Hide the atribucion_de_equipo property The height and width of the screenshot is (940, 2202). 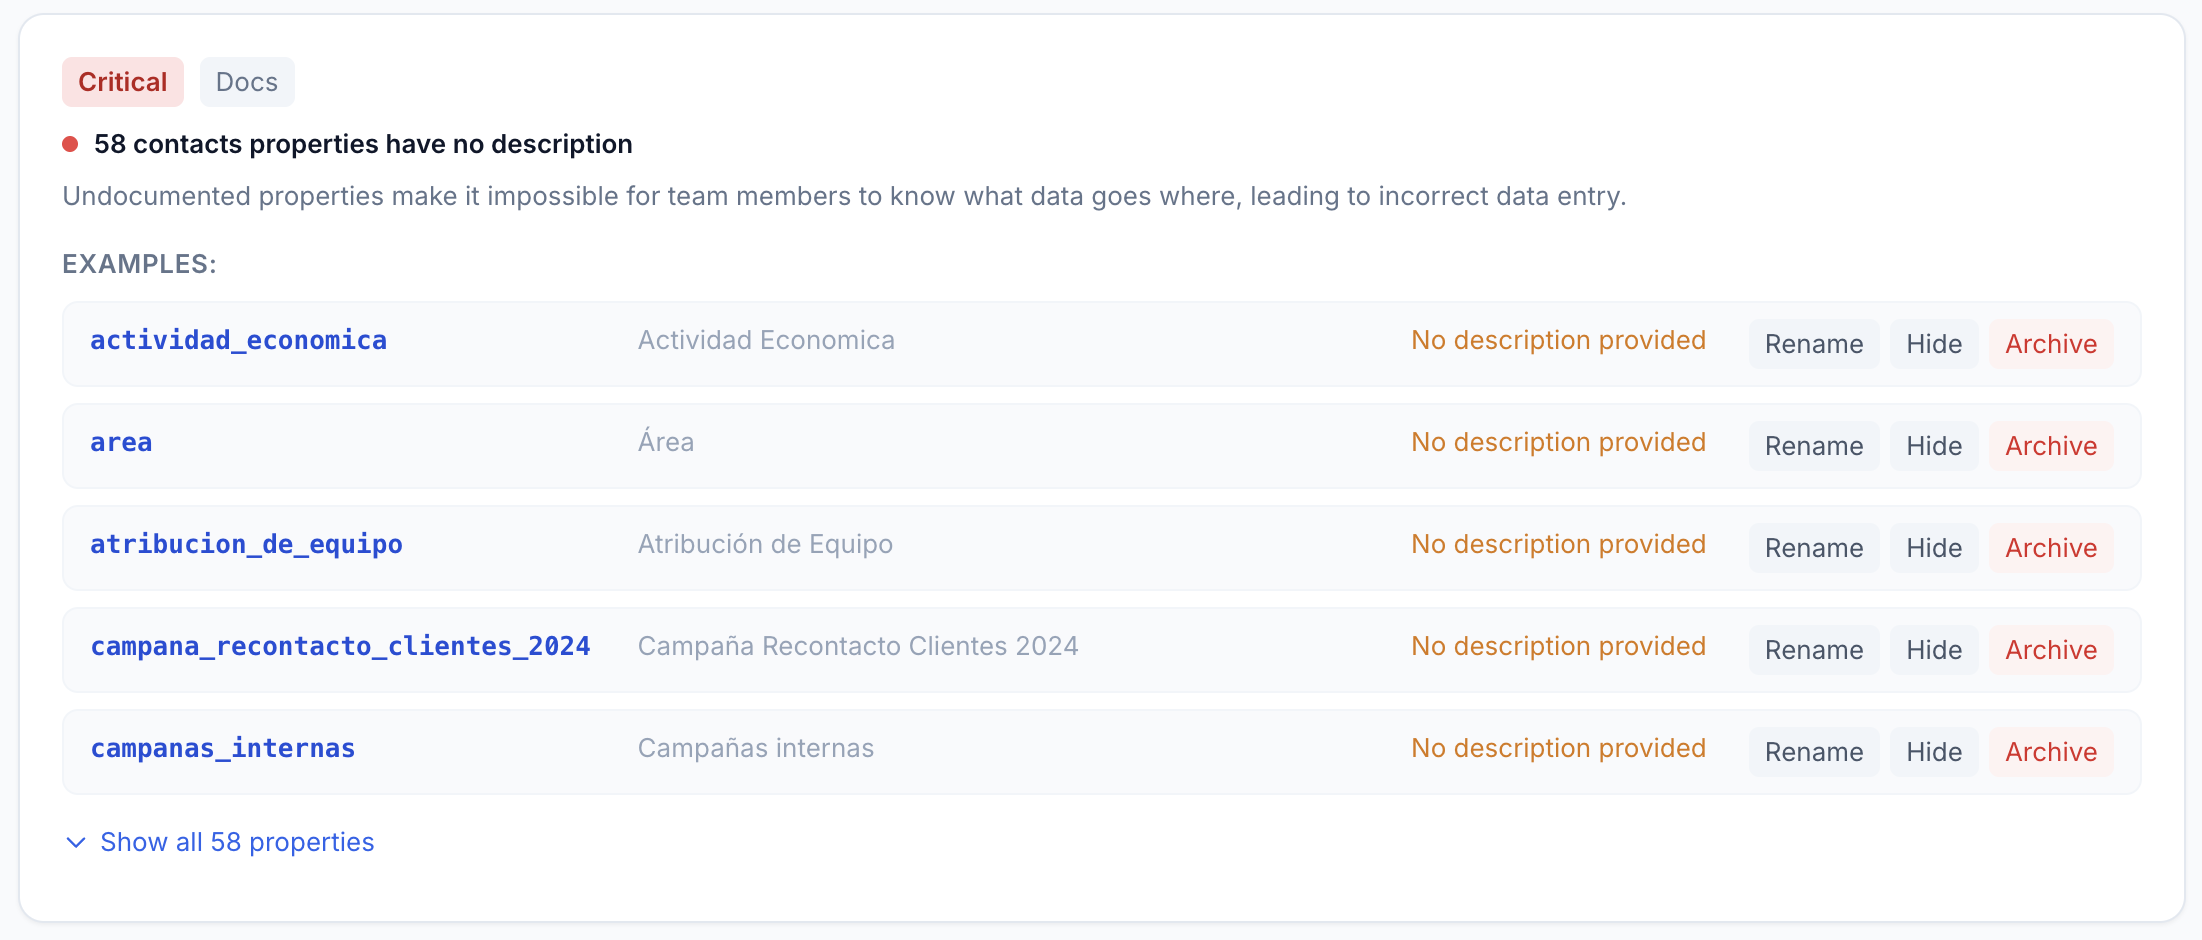(x=1933, y=548)
